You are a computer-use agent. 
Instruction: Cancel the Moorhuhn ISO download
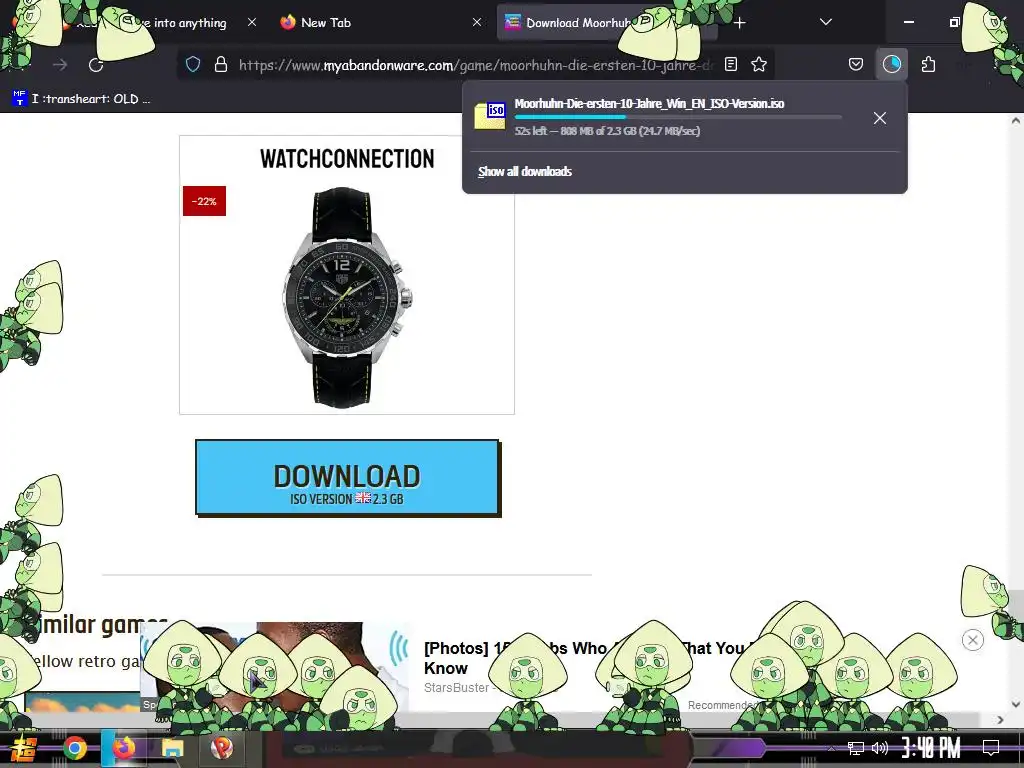tap(880, 118)
